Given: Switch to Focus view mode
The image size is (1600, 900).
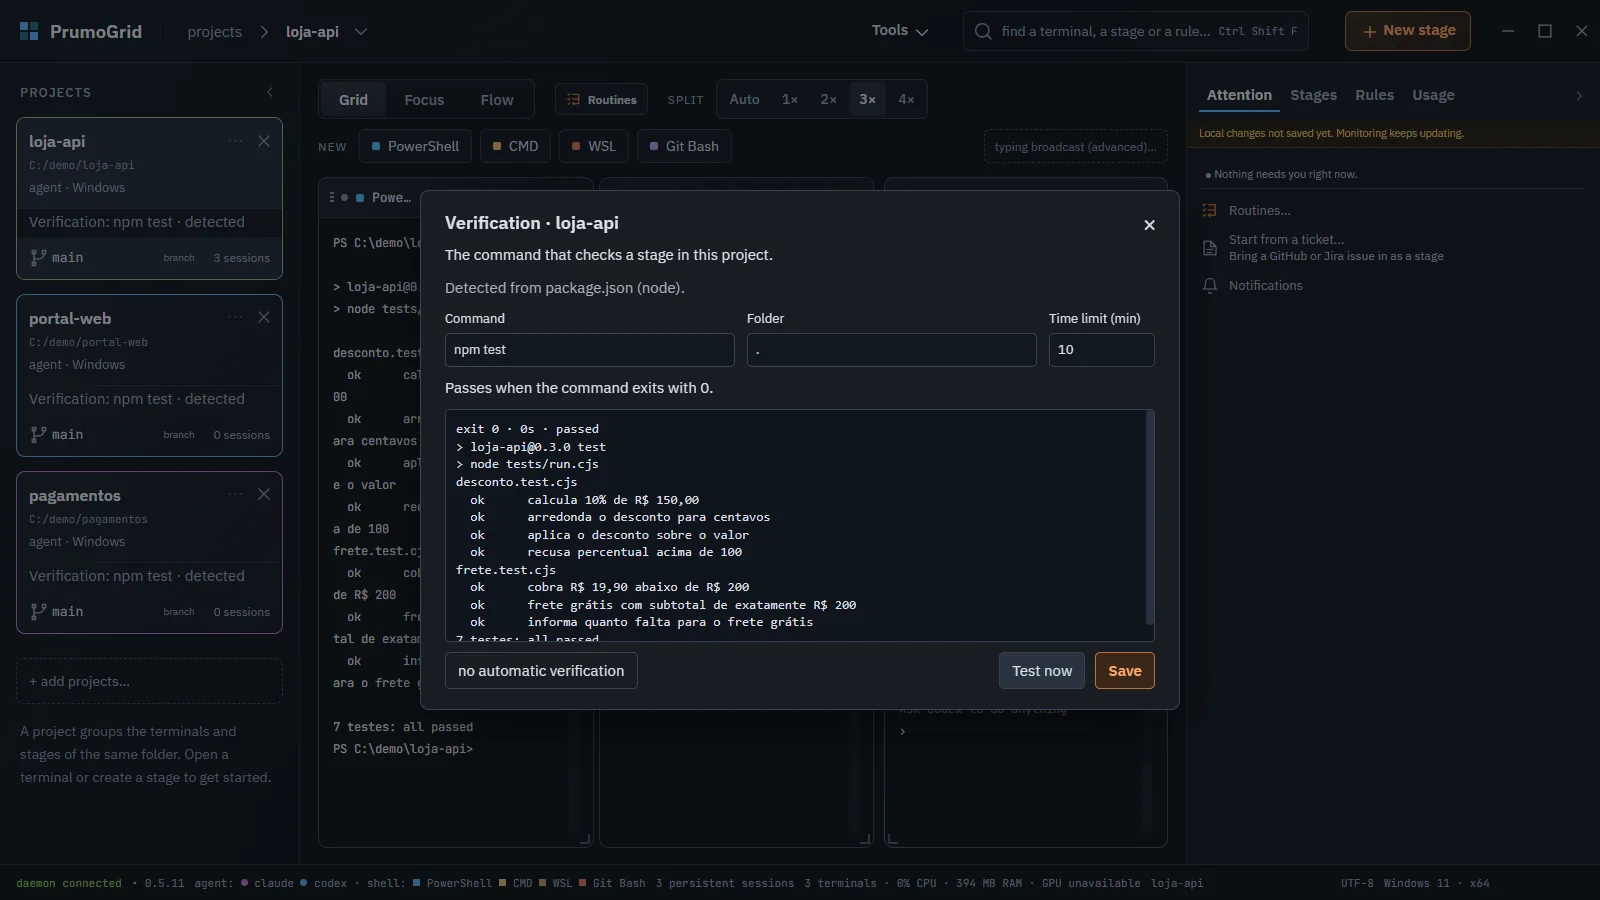Looking at the screenshot, I should (424, 100).
